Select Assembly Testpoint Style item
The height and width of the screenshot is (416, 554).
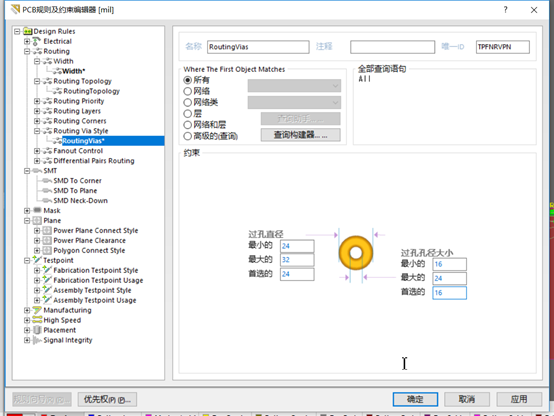point(92,290)
